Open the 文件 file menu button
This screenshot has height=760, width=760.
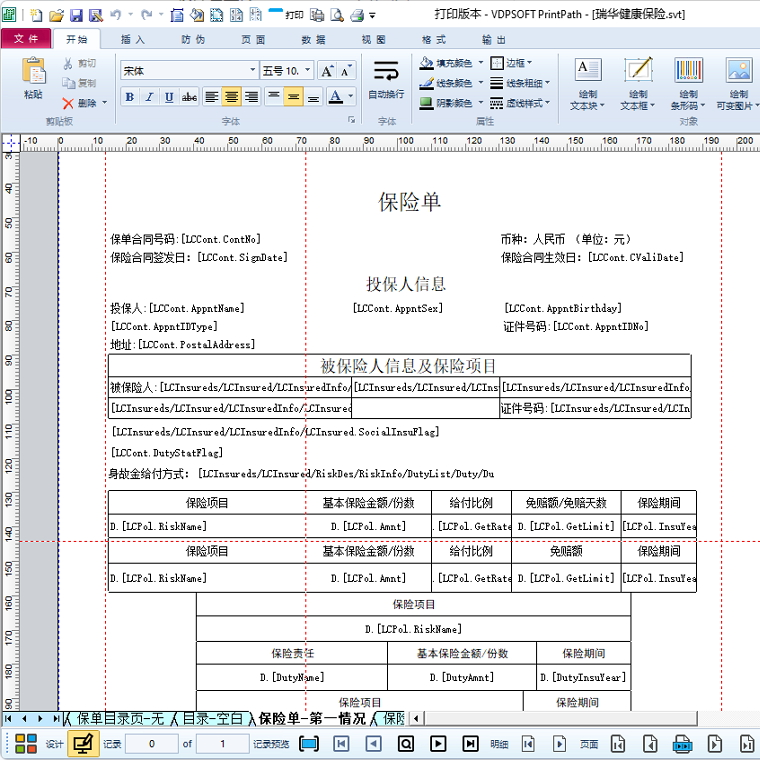tap(26, 39)
